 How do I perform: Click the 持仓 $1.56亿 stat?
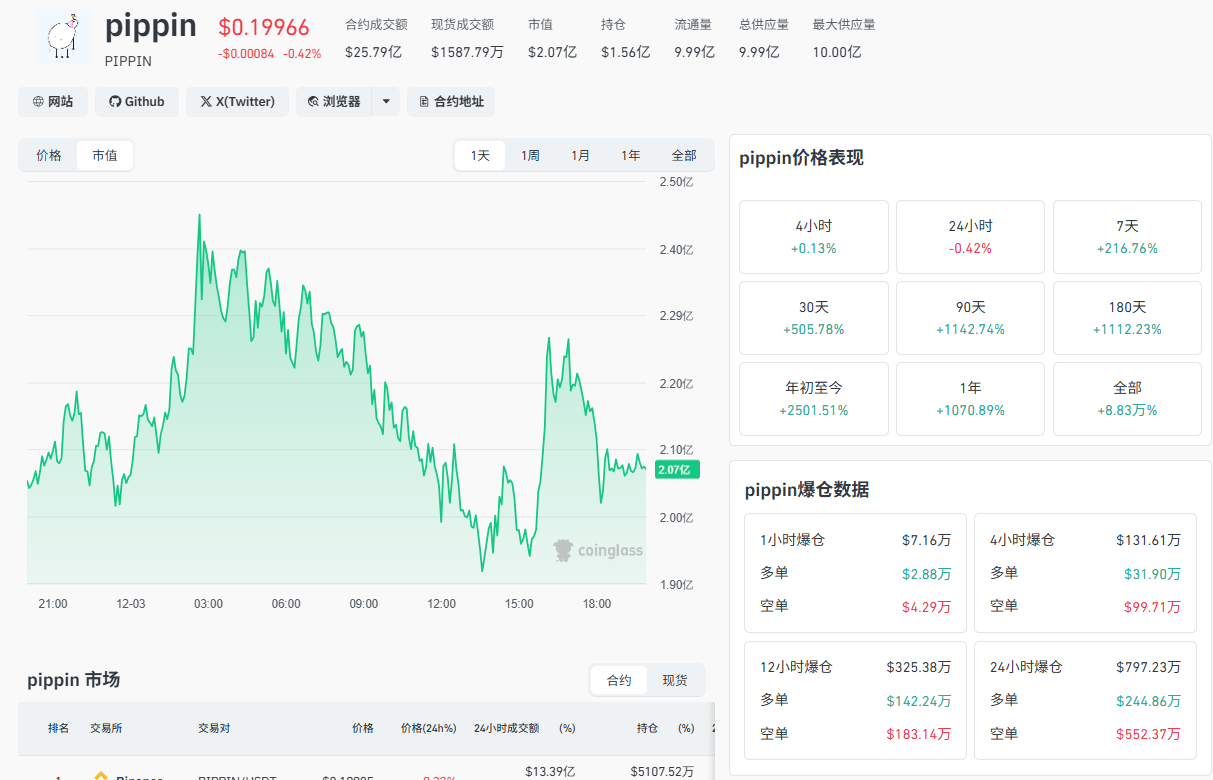(x=625, y=38)
